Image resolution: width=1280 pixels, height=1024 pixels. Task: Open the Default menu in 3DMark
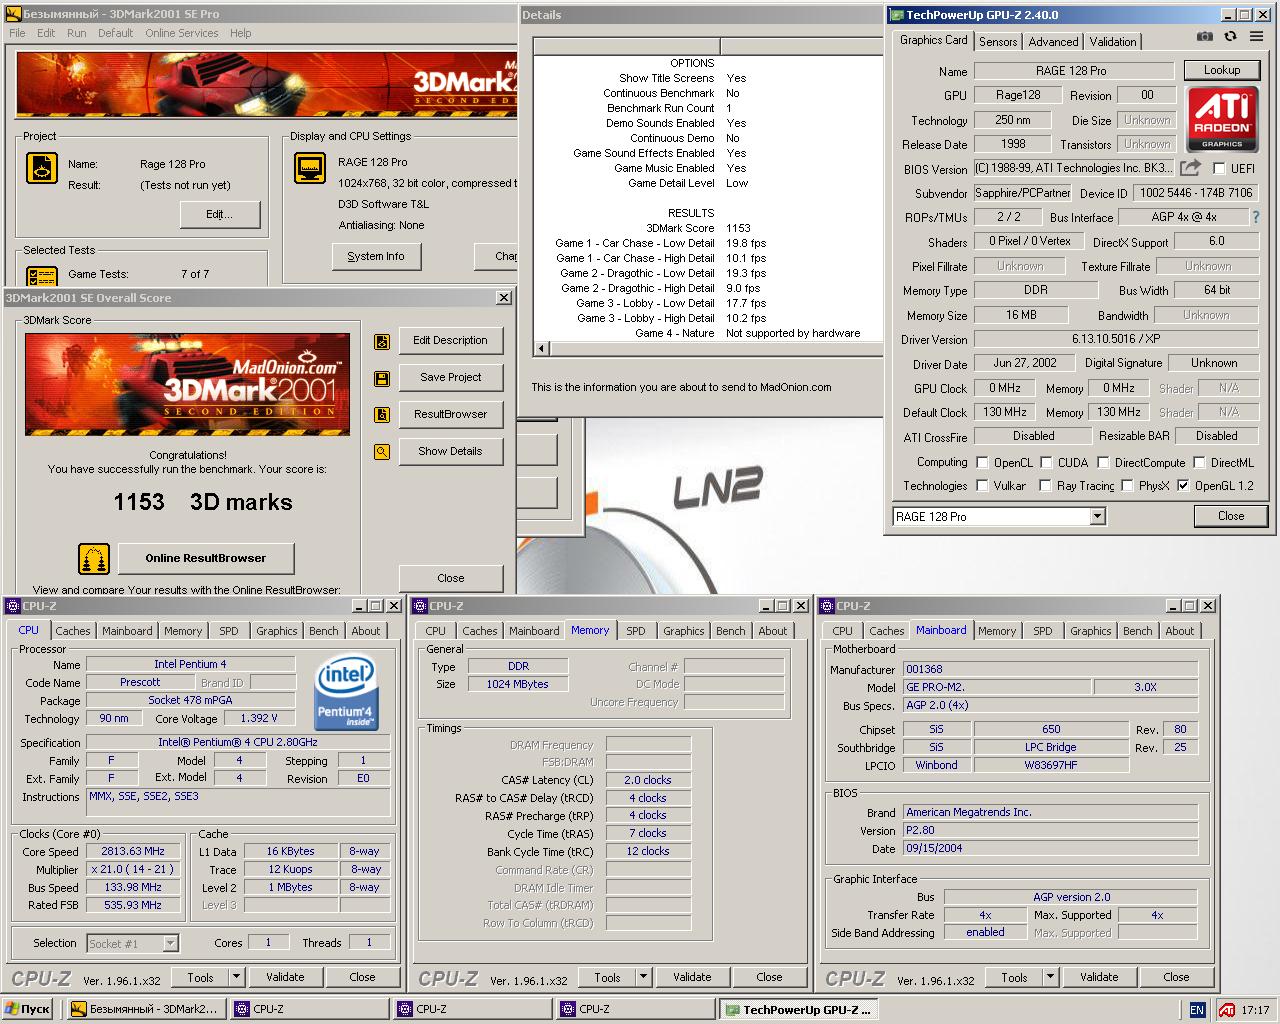tap(115, 33)
